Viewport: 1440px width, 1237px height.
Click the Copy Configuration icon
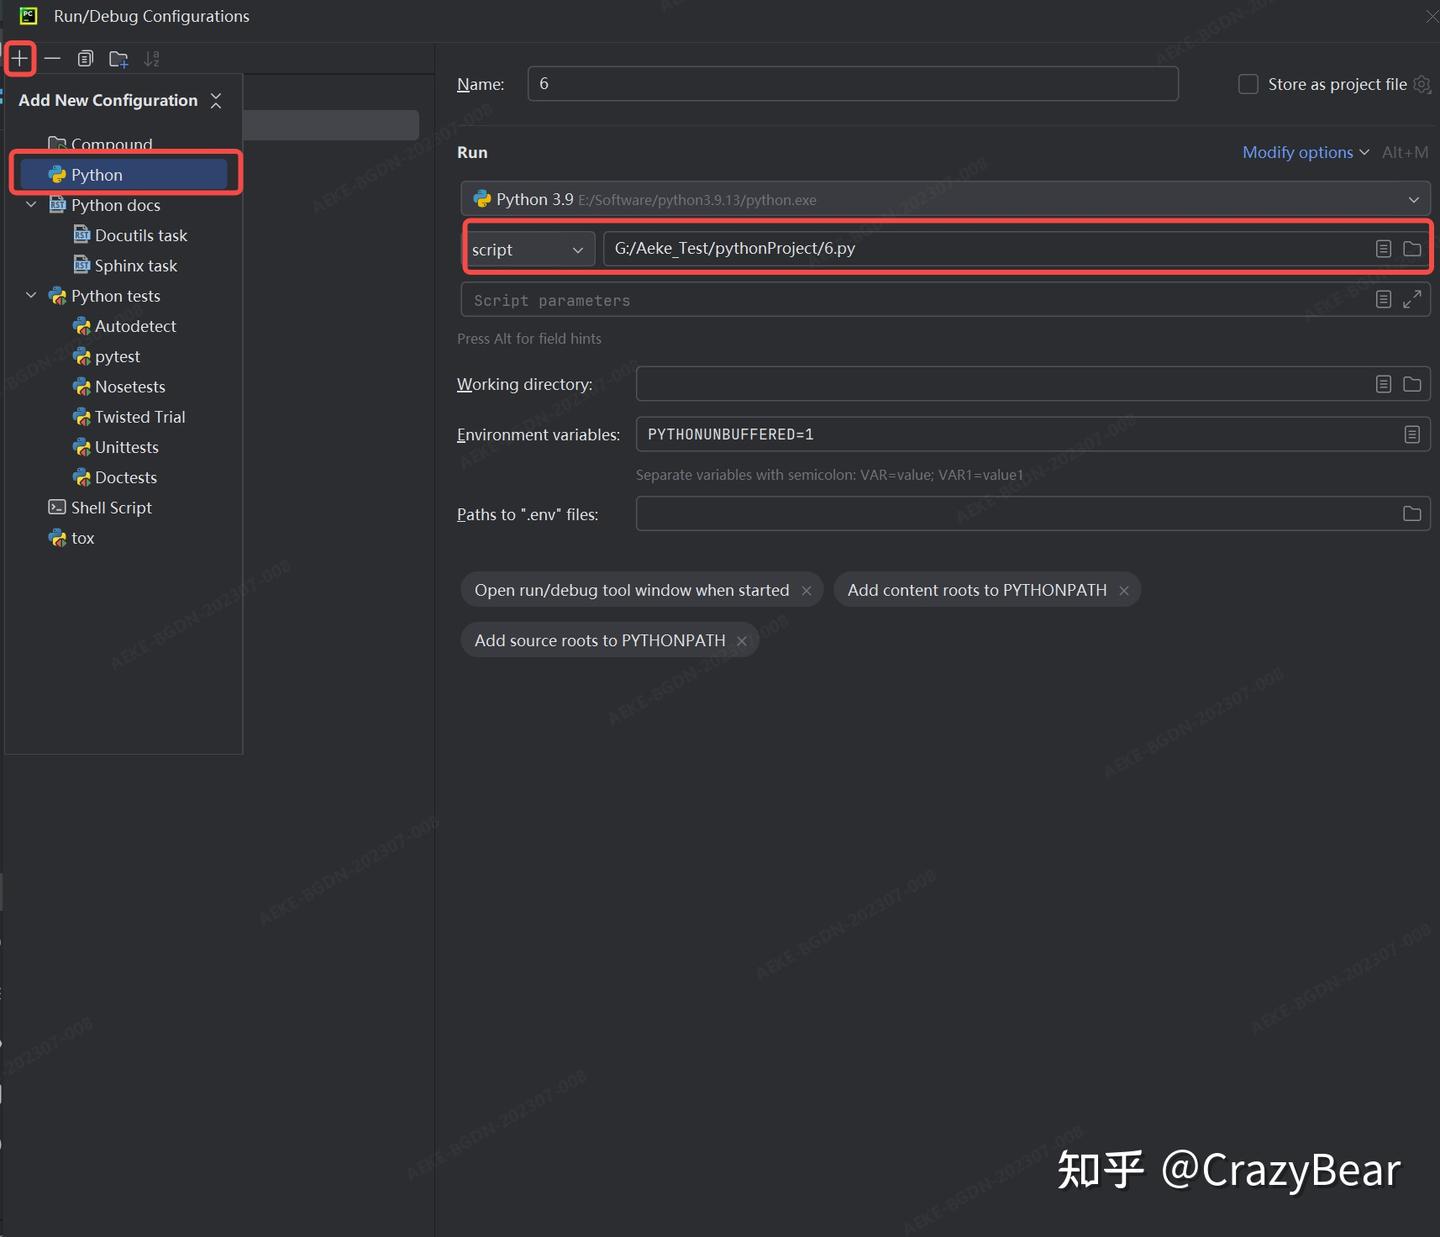[x=85, y=59]
